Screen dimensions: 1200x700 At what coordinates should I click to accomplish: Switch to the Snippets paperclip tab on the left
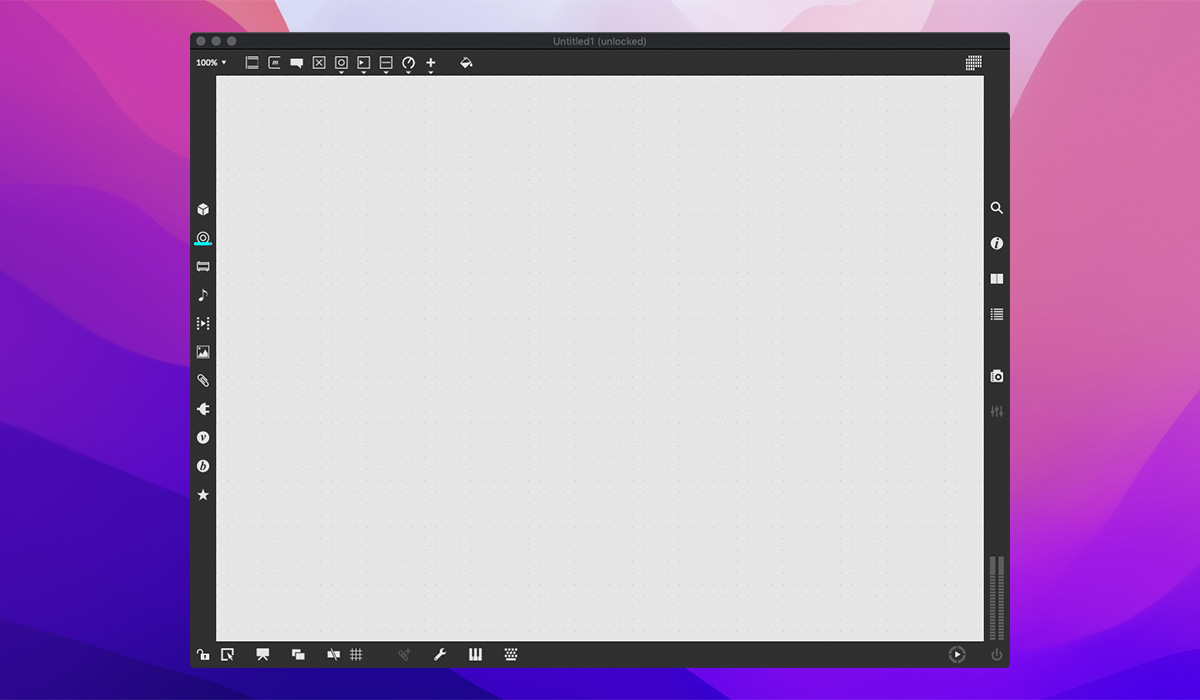203,380
